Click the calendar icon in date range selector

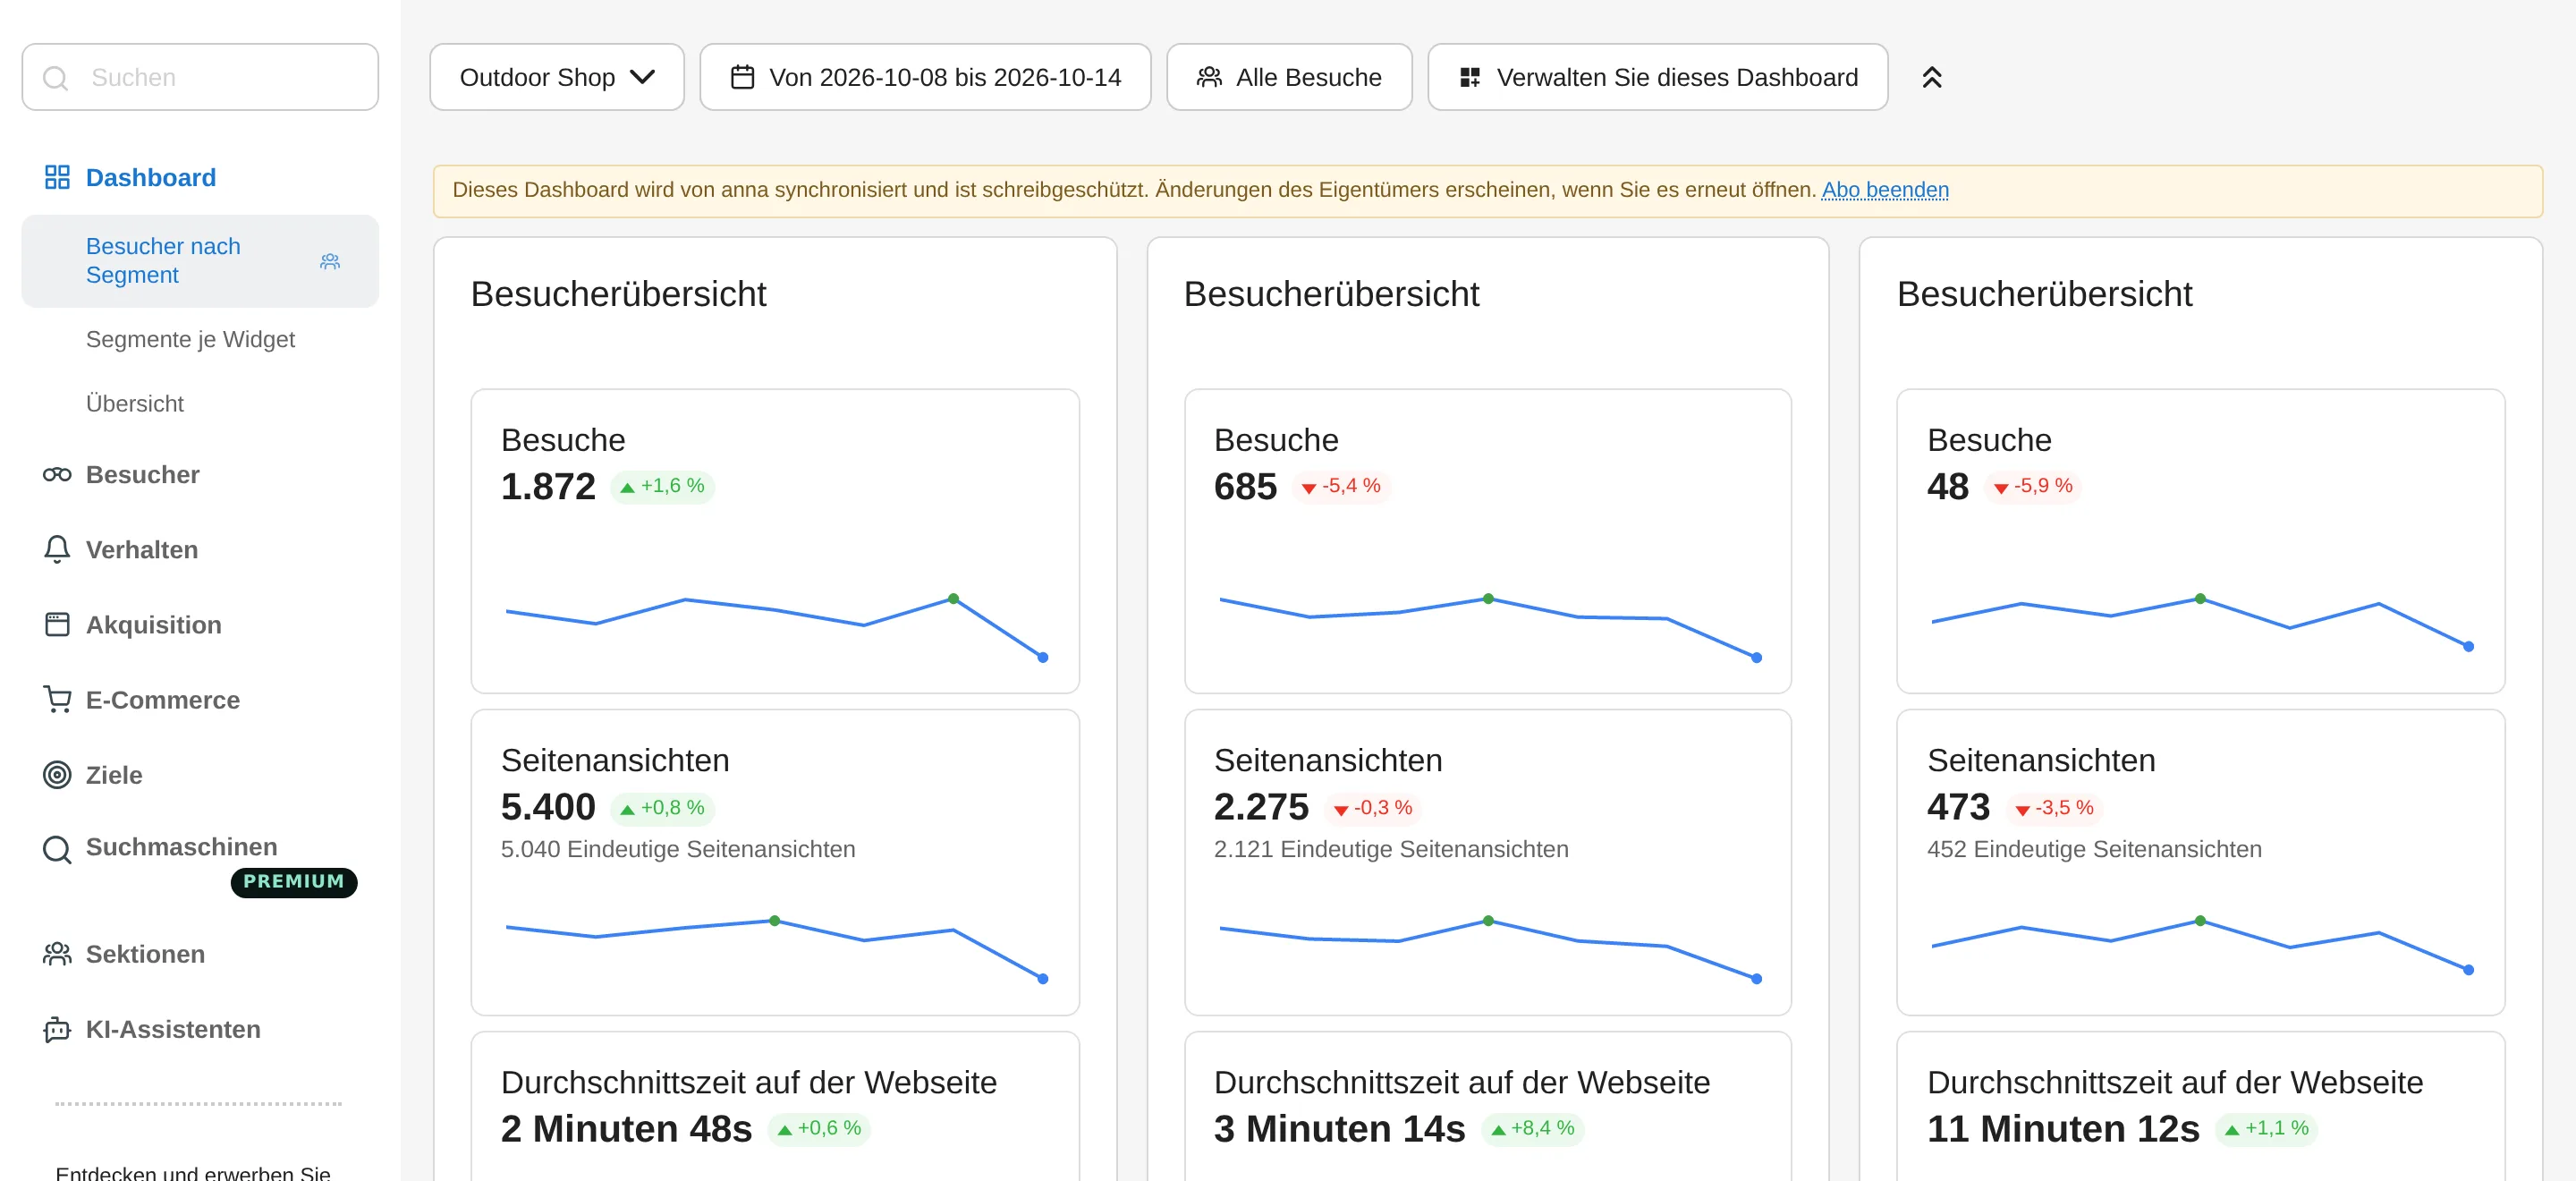(x=742, y=77)
